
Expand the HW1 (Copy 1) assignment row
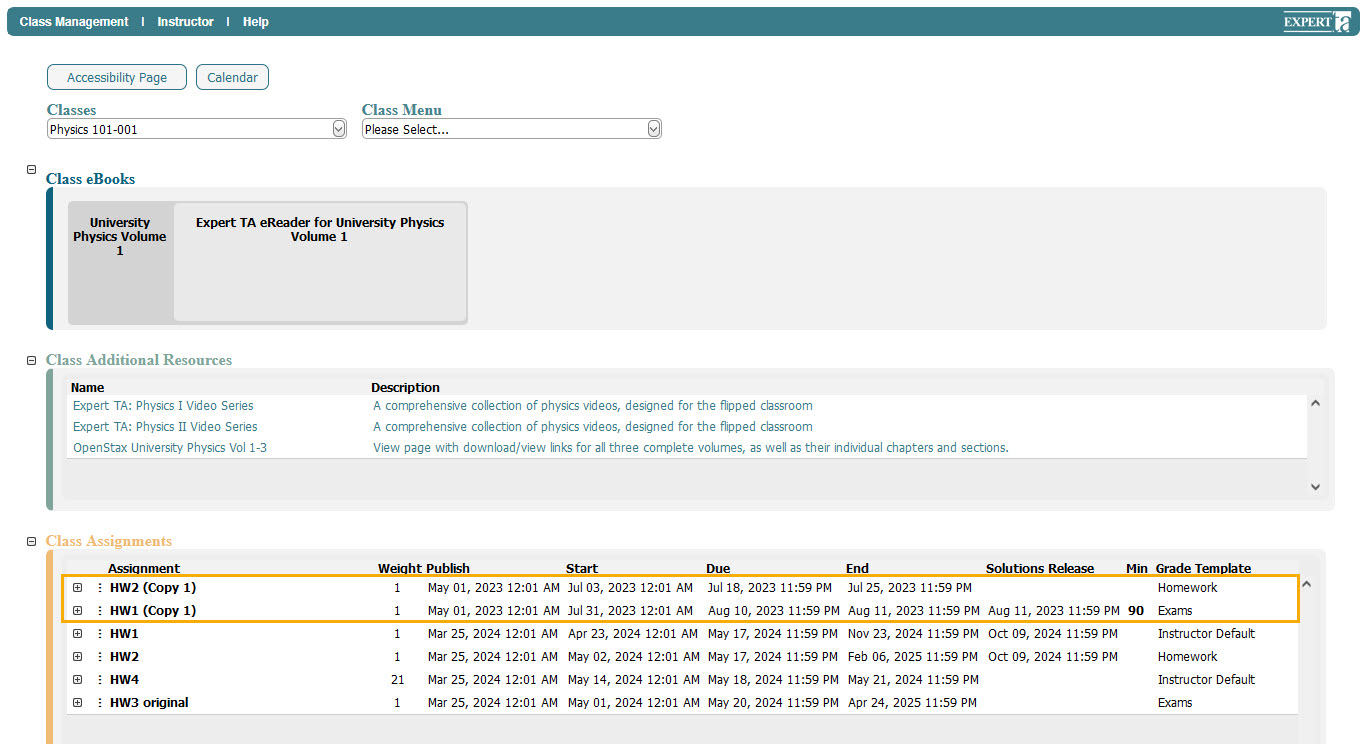[x=77, y=611]
